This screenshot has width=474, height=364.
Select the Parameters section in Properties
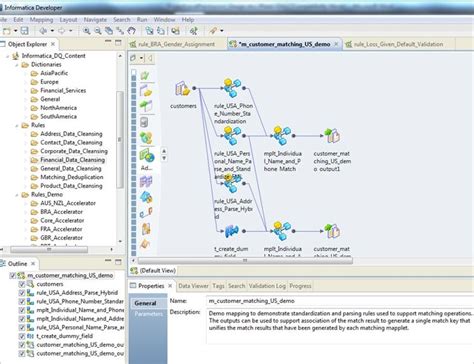point(148,314)
